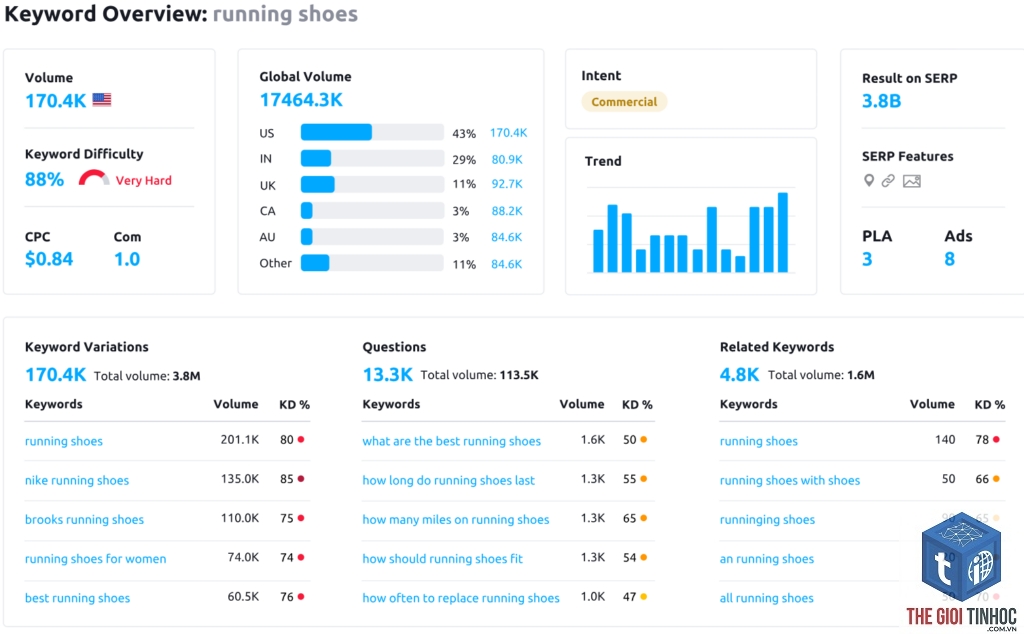Click the UK volume share bar

tap(372, 185)
